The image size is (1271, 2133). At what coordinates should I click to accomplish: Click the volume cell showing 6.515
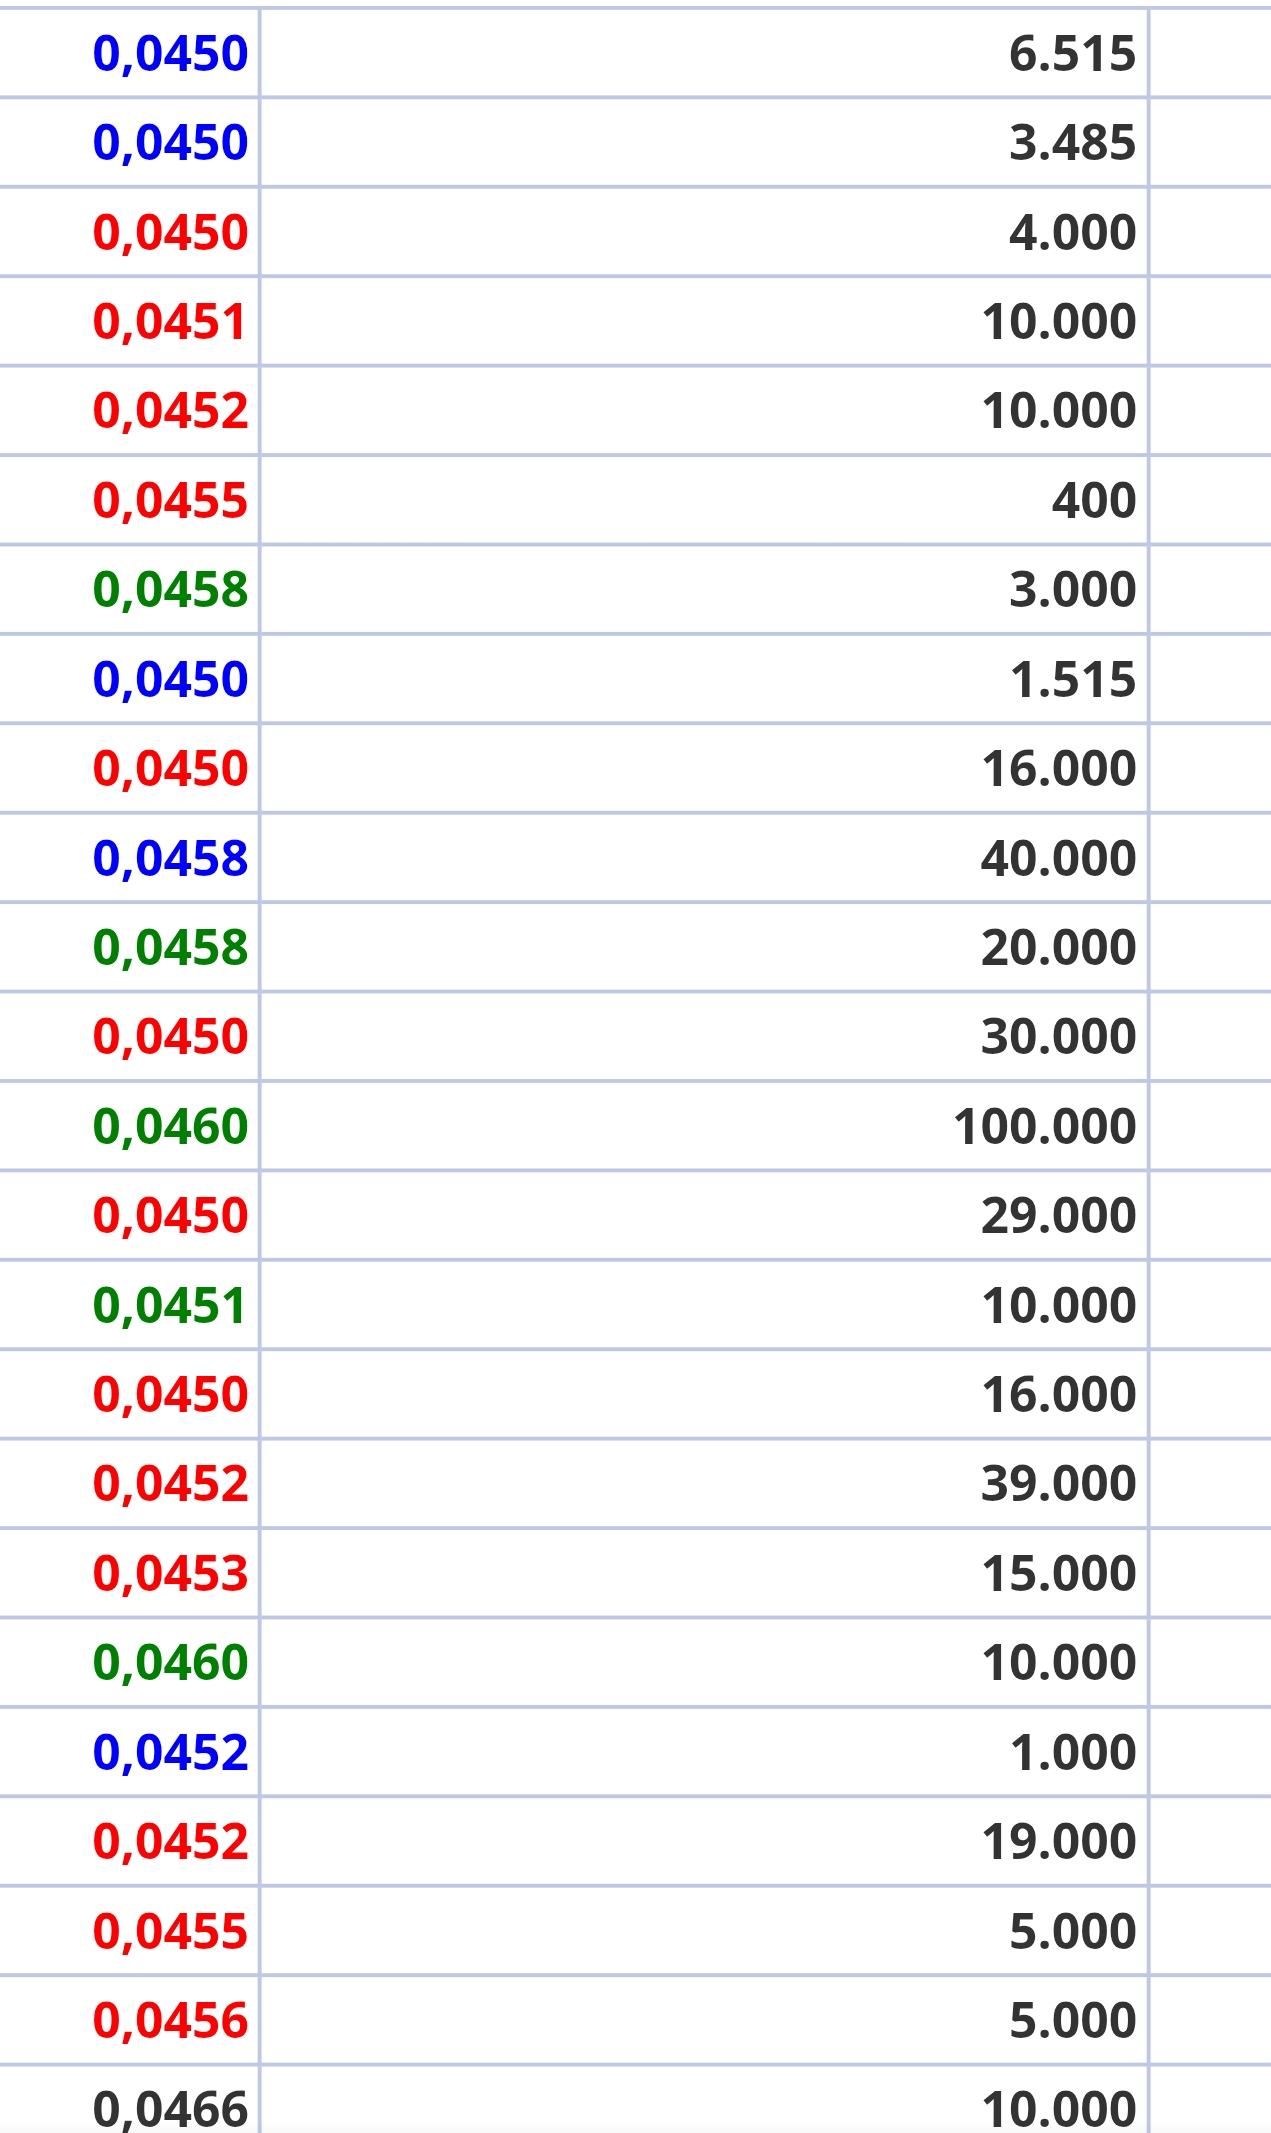coord(1071,54)
